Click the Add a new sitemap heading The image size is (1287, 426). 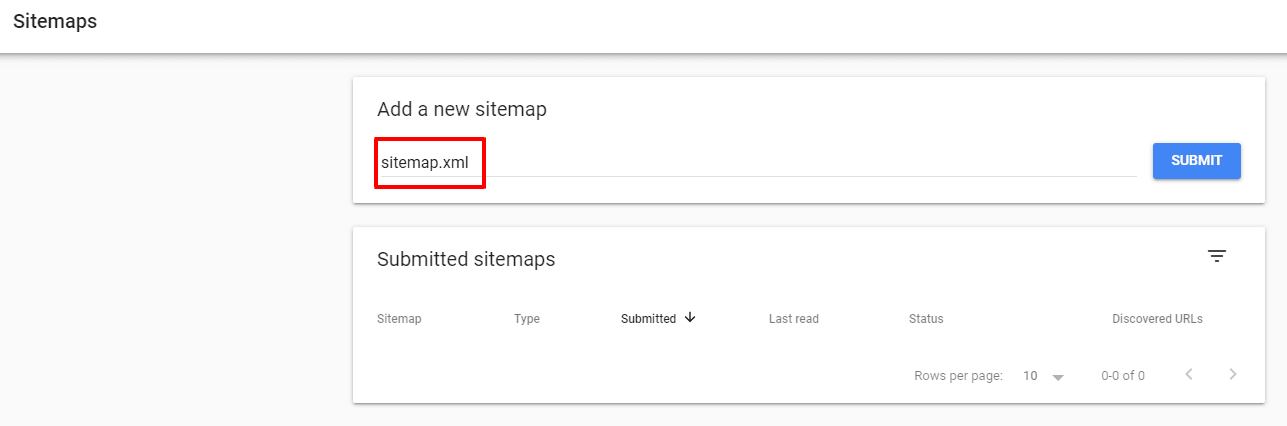461,110
